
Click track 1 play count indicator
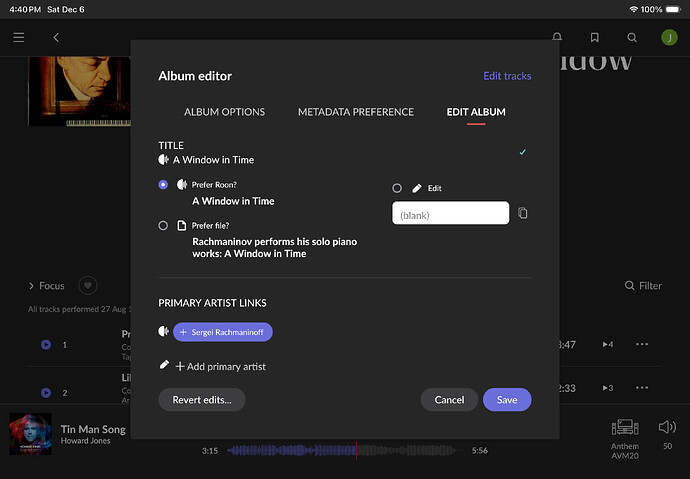tap(608, 344)
